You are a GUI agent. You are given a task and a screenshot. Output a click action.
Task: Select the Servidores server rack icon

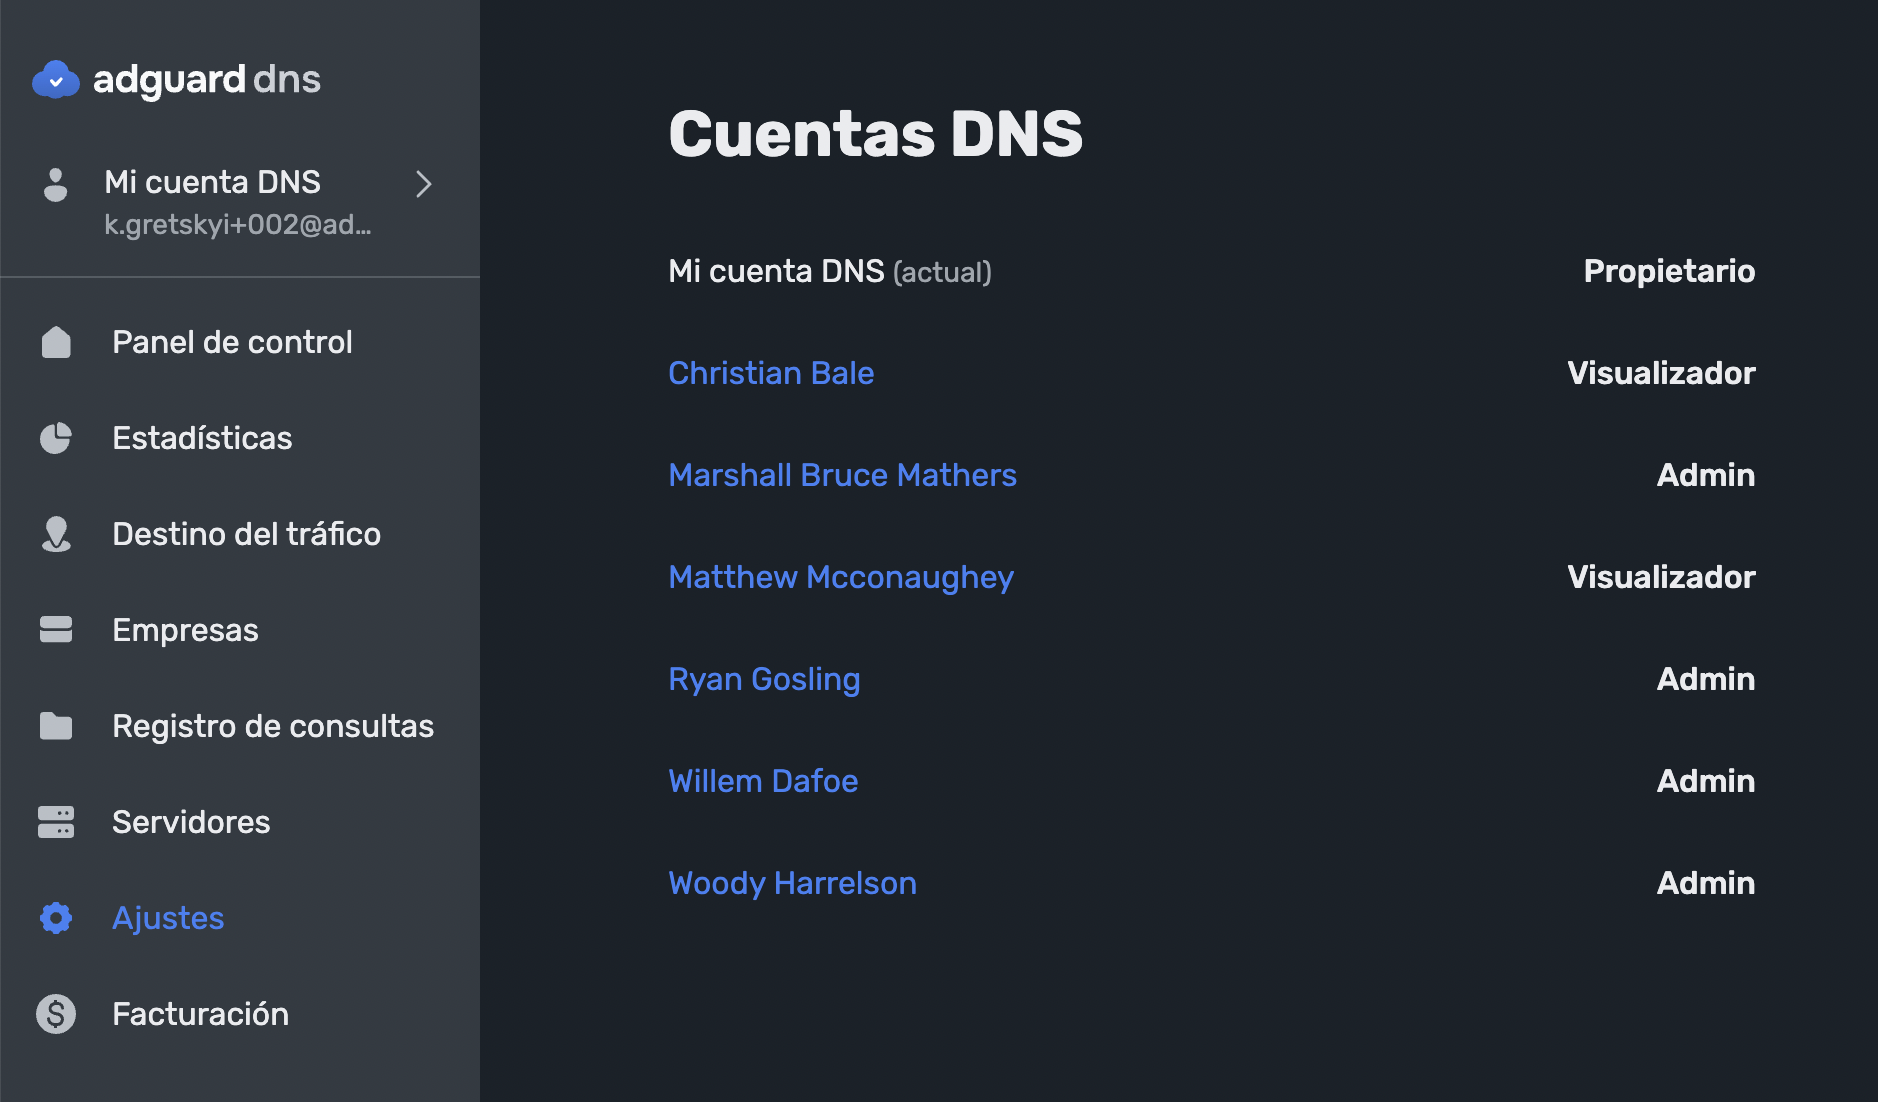click(x=56, y=822)
